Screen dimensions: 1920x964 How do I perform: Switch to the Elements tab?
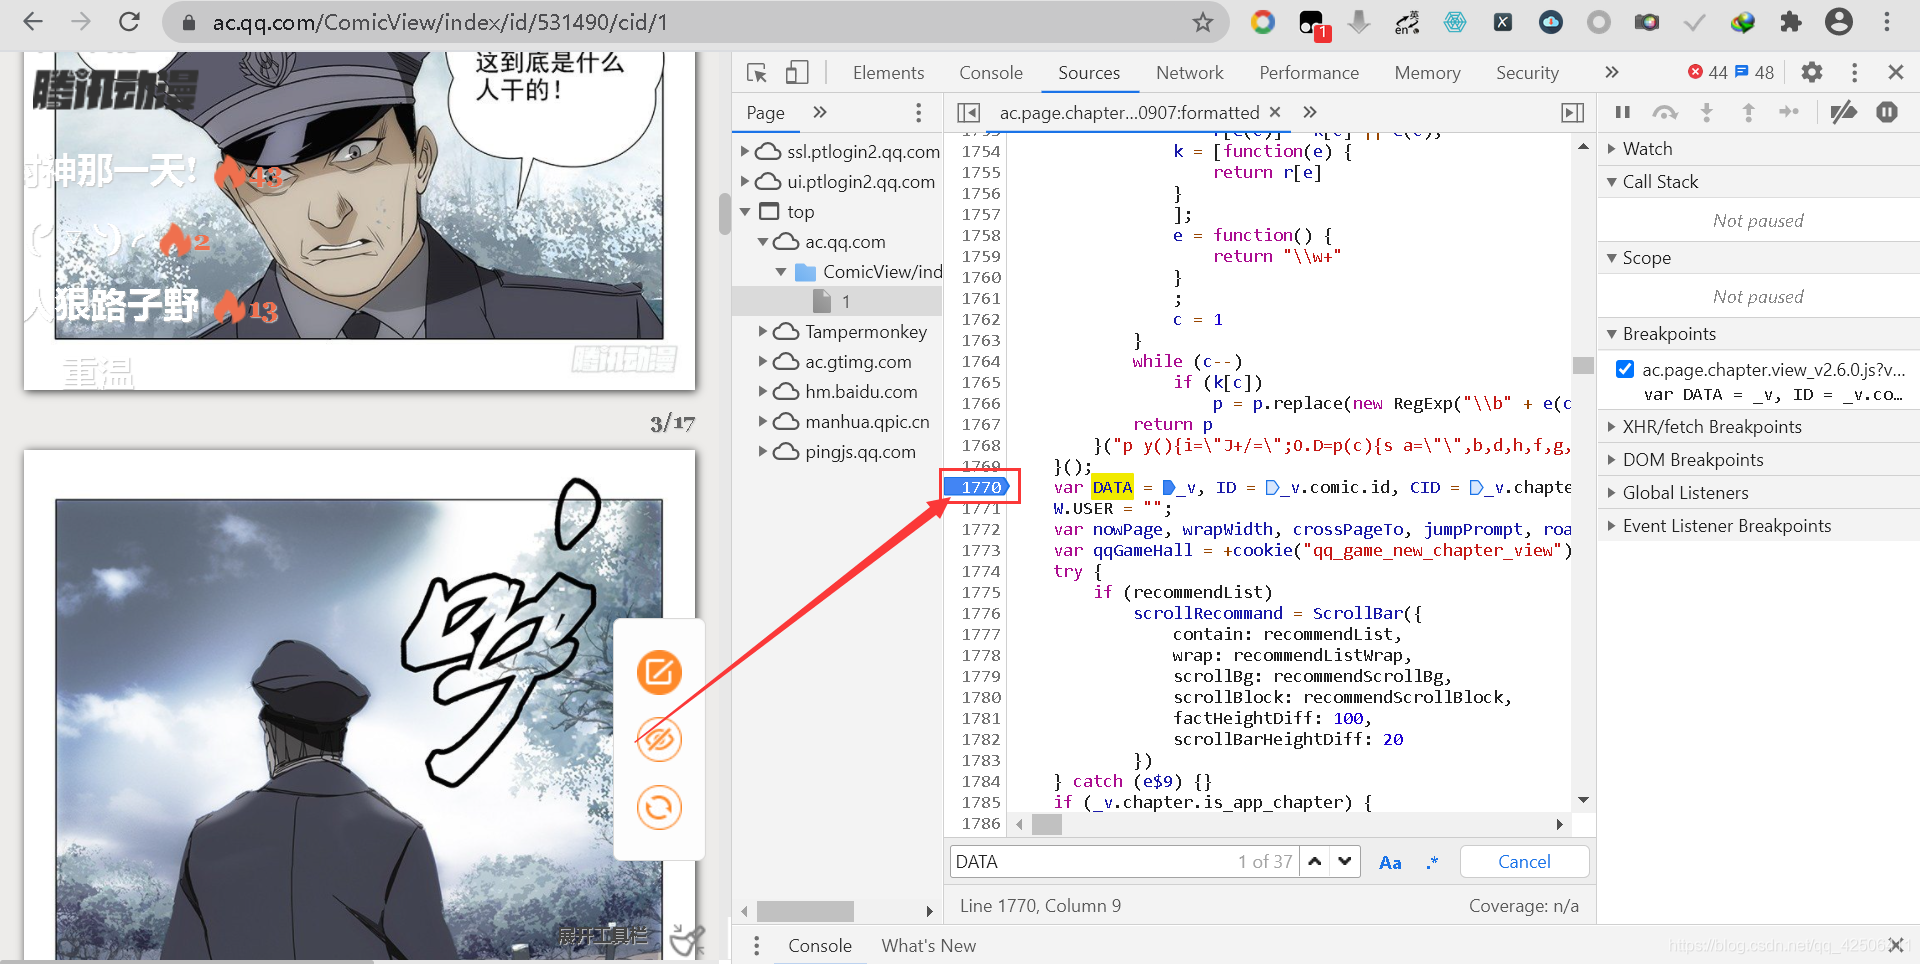[888, 72]
